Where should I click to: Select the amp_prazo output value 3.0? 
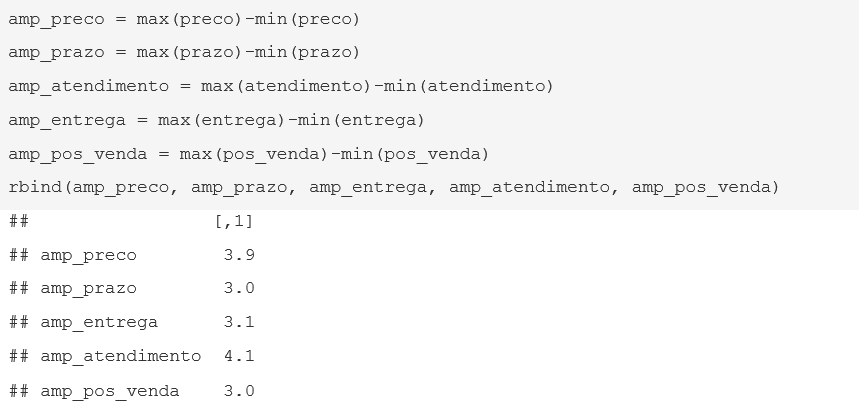[x=239, y=288]
